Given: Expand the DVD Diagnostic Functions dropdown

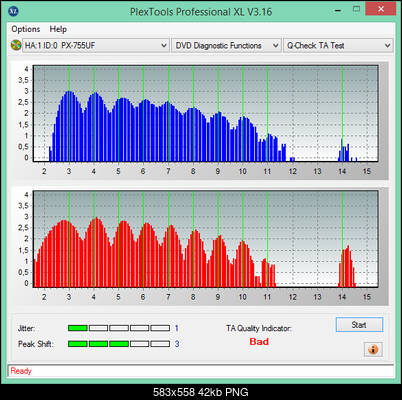Looking at the screenshot, I should 226,45.
